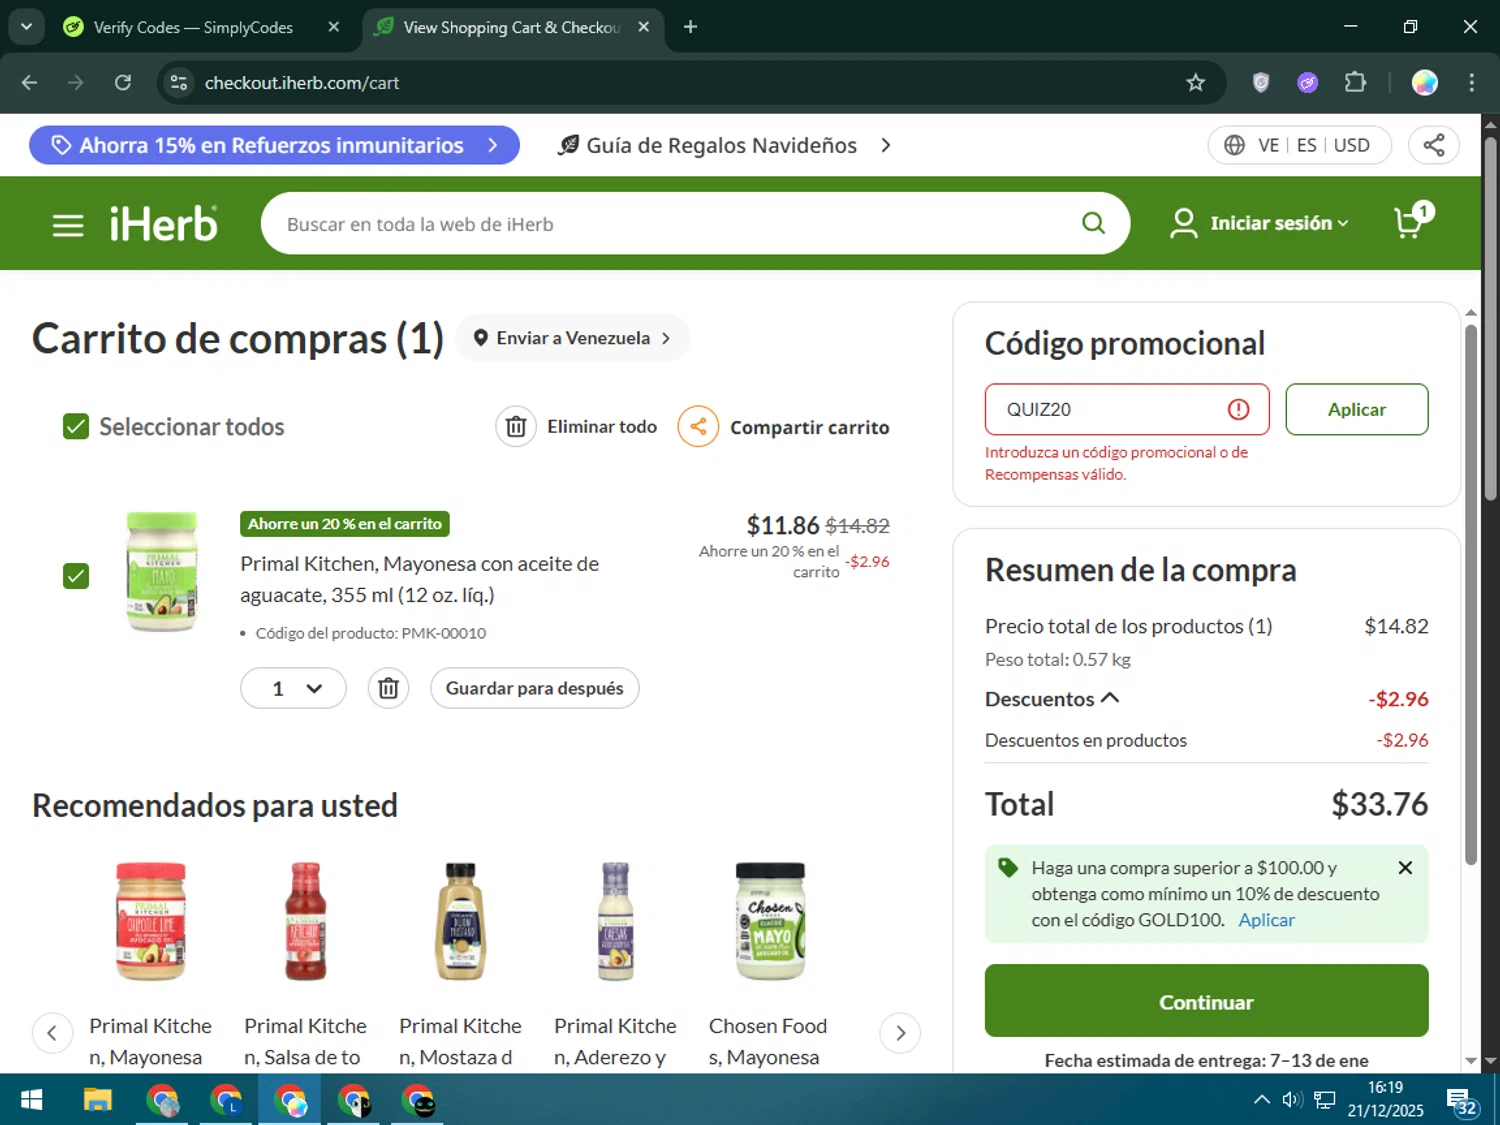Open the shopping cart icon in header
The image size is (1500, 1125).
pyautogui.click(x=1413, y=221)
